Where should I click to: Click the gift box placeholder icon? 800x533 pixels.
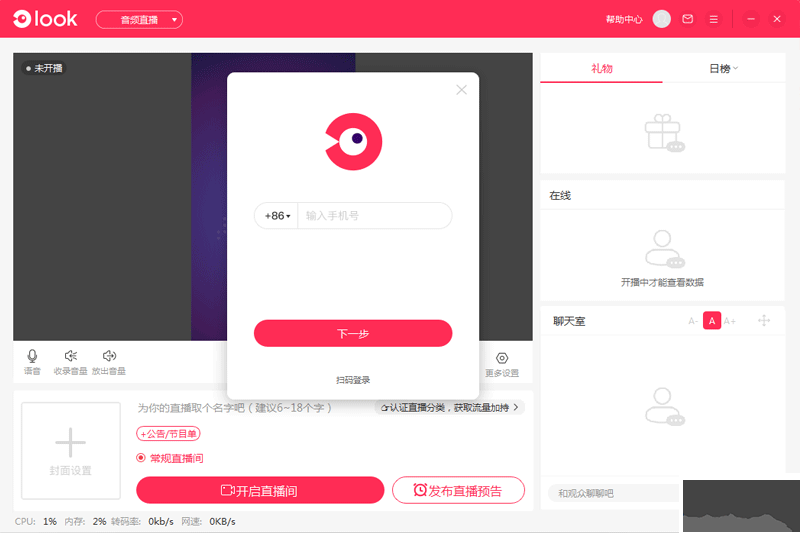pos(664,132)
